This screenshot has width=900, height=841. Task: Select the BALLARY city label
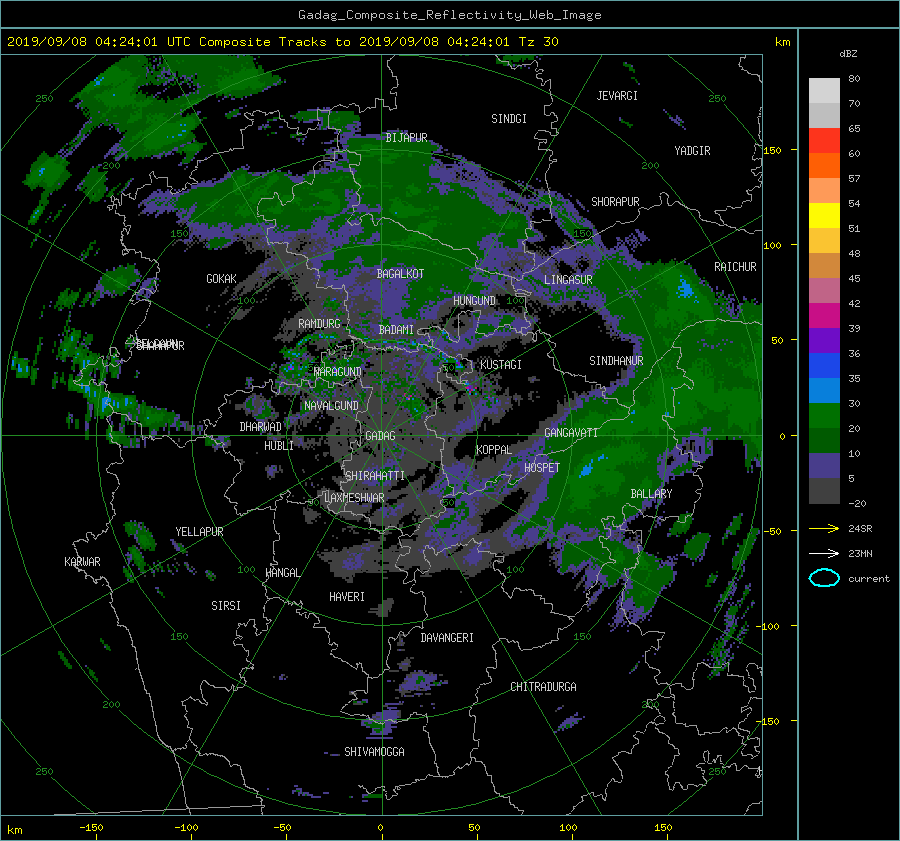point(651,494)
